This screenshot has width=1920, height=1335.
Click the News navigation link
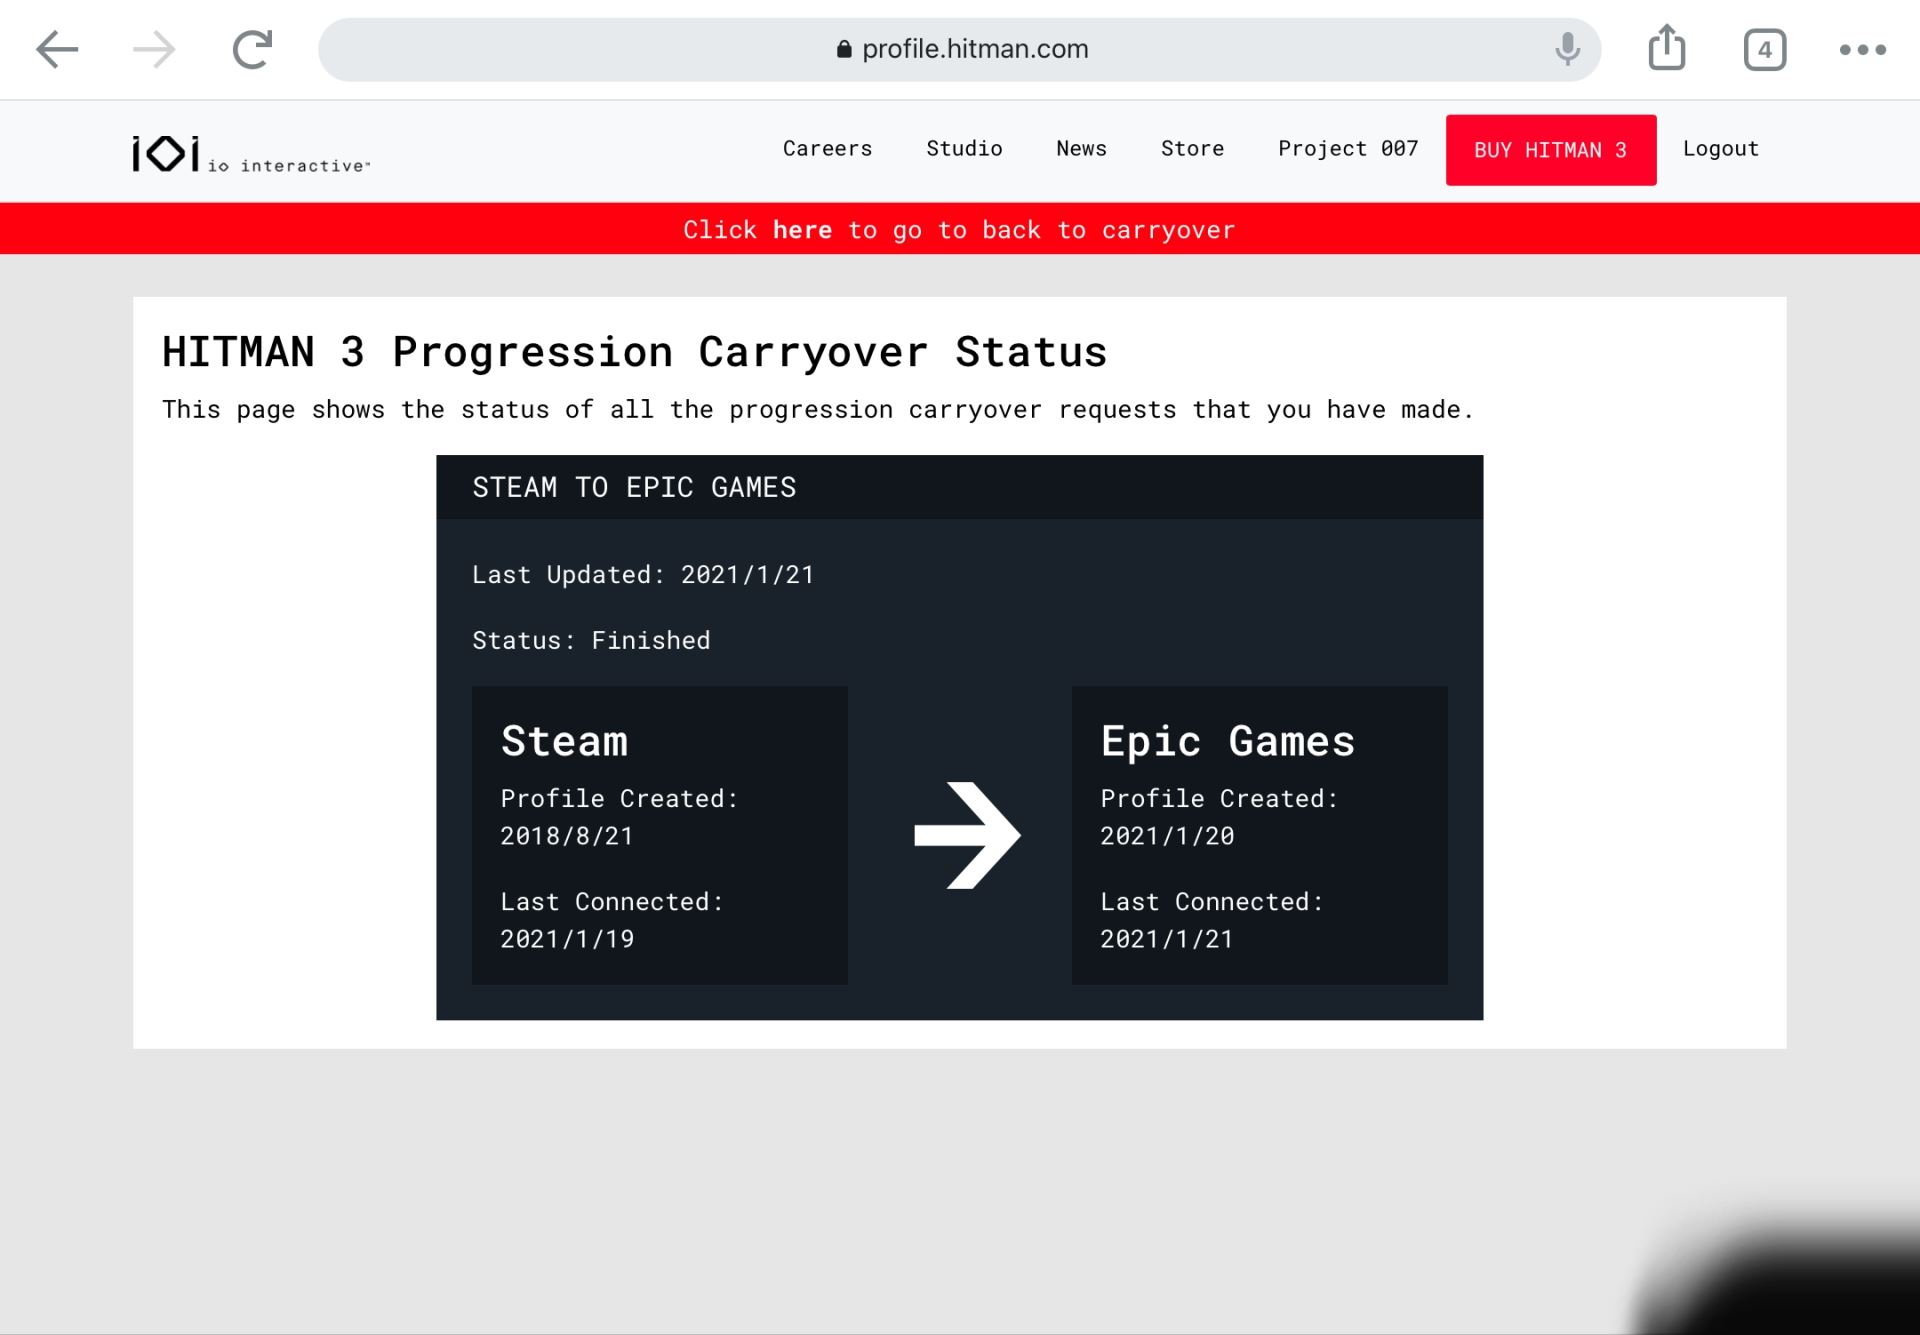point(1083,146)
